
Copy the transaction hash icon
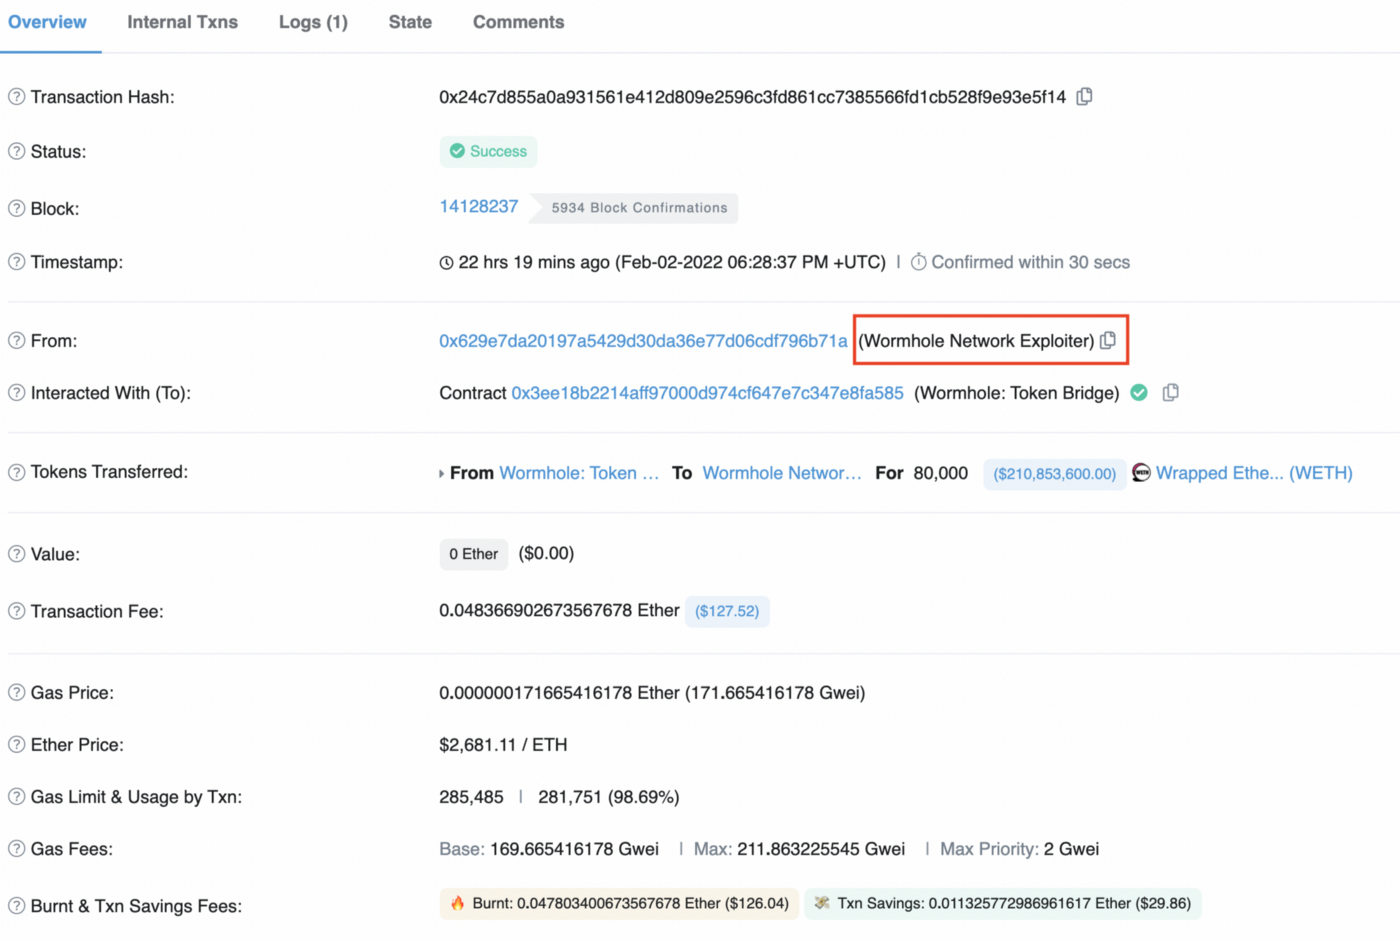tap(1084, 97)
